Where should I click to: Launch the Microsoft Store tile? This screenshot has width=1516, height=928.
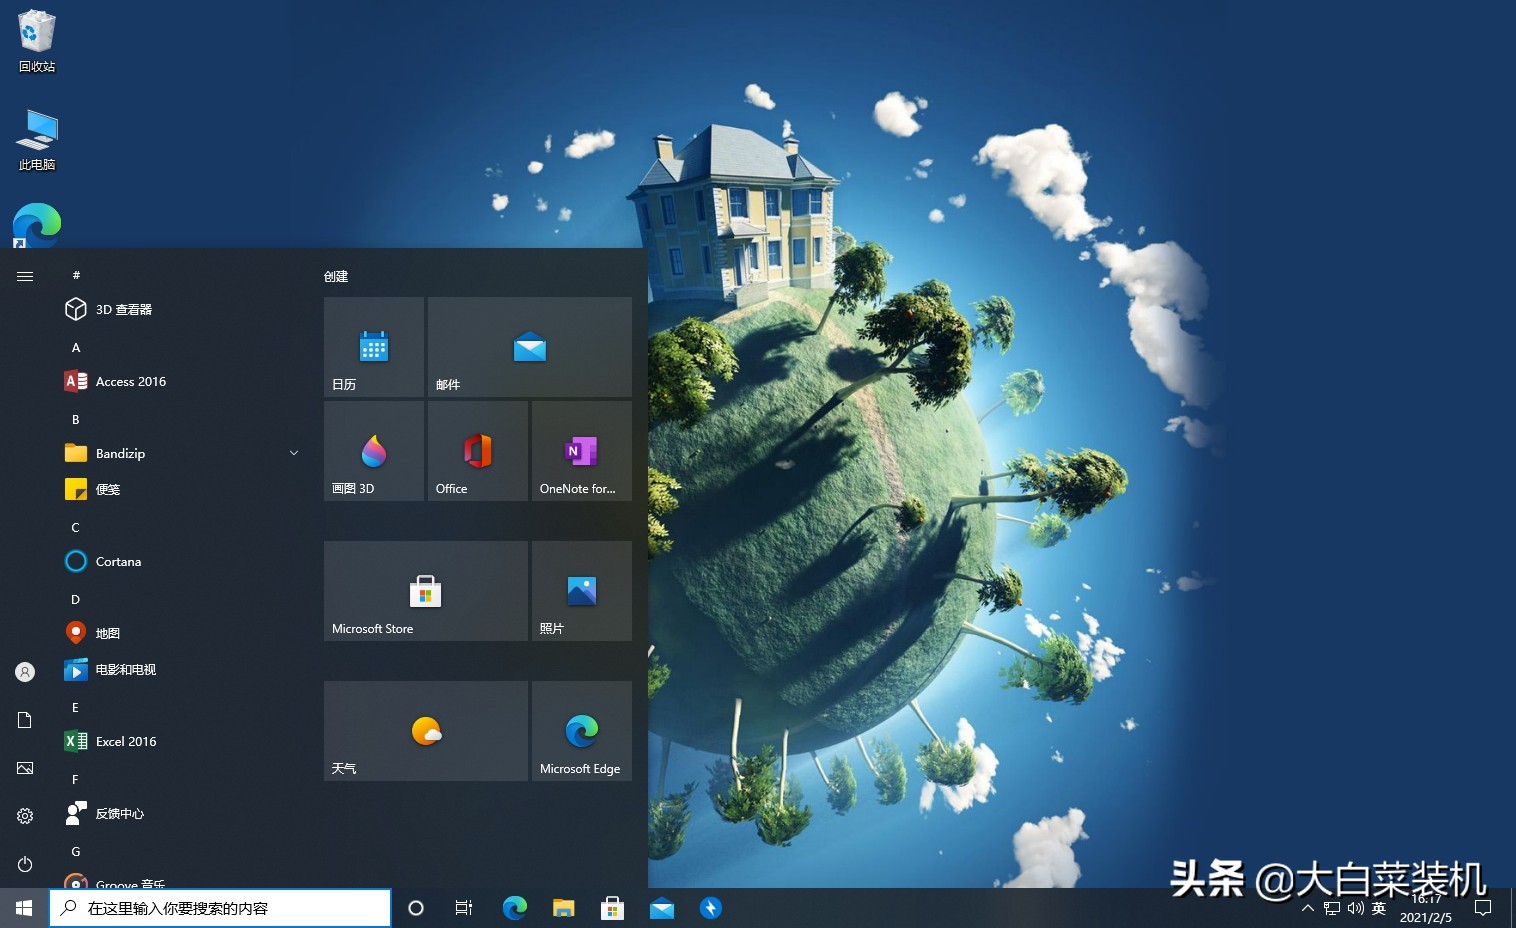(425, 590)
